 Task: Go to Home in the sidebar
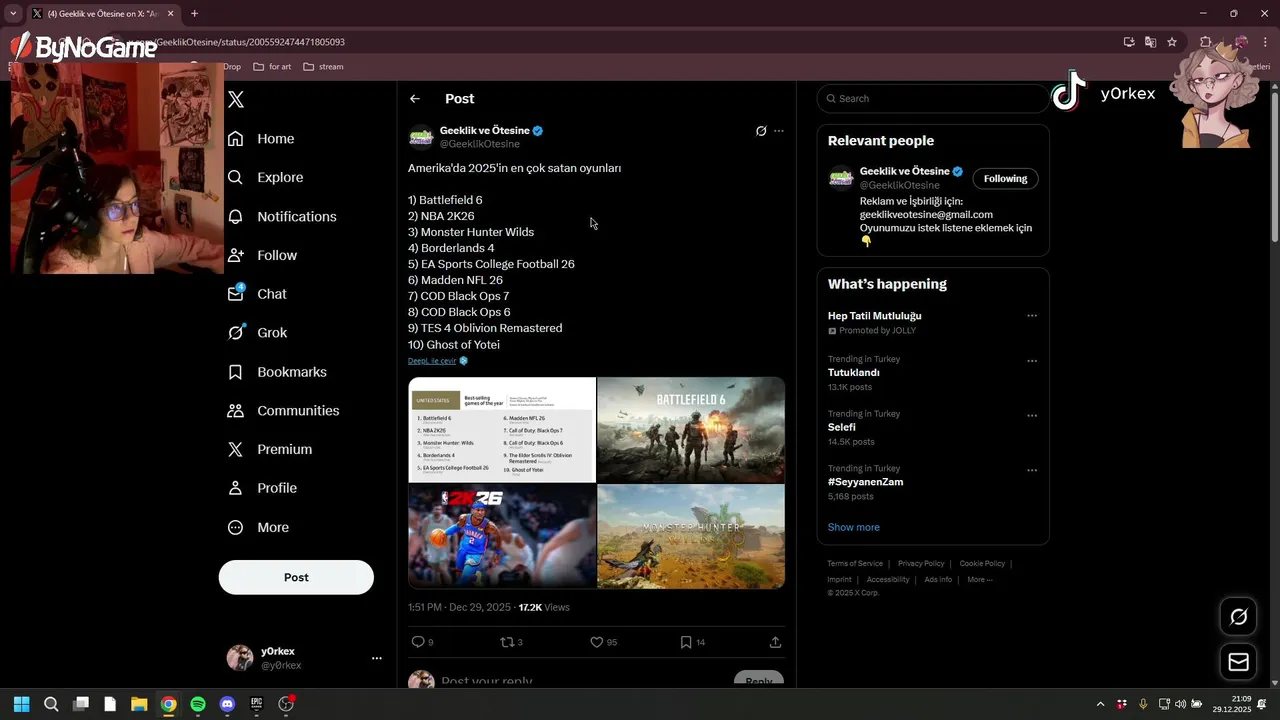(x=262, y=139)
